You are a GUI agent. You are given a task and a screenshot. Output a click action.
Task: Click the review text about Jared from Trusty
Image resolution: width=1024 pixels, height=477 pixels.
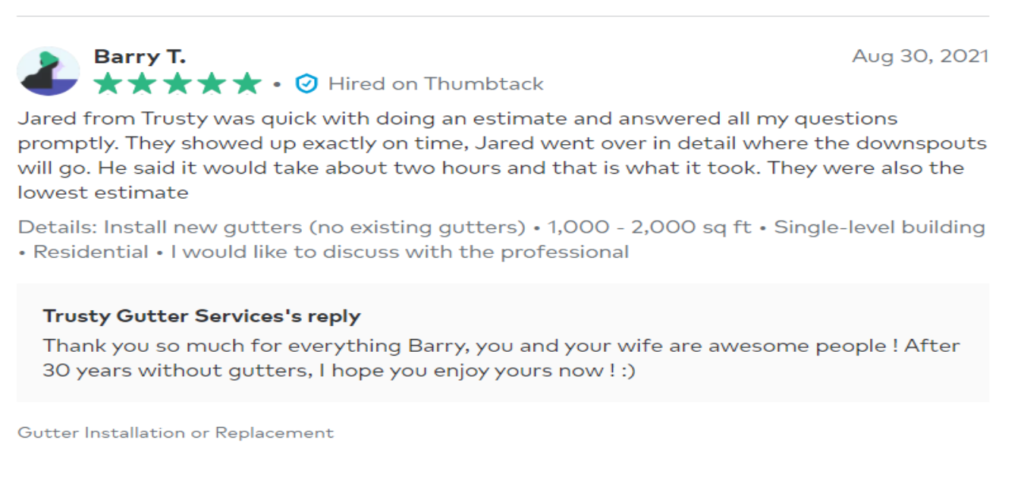[x=502, y=156]
